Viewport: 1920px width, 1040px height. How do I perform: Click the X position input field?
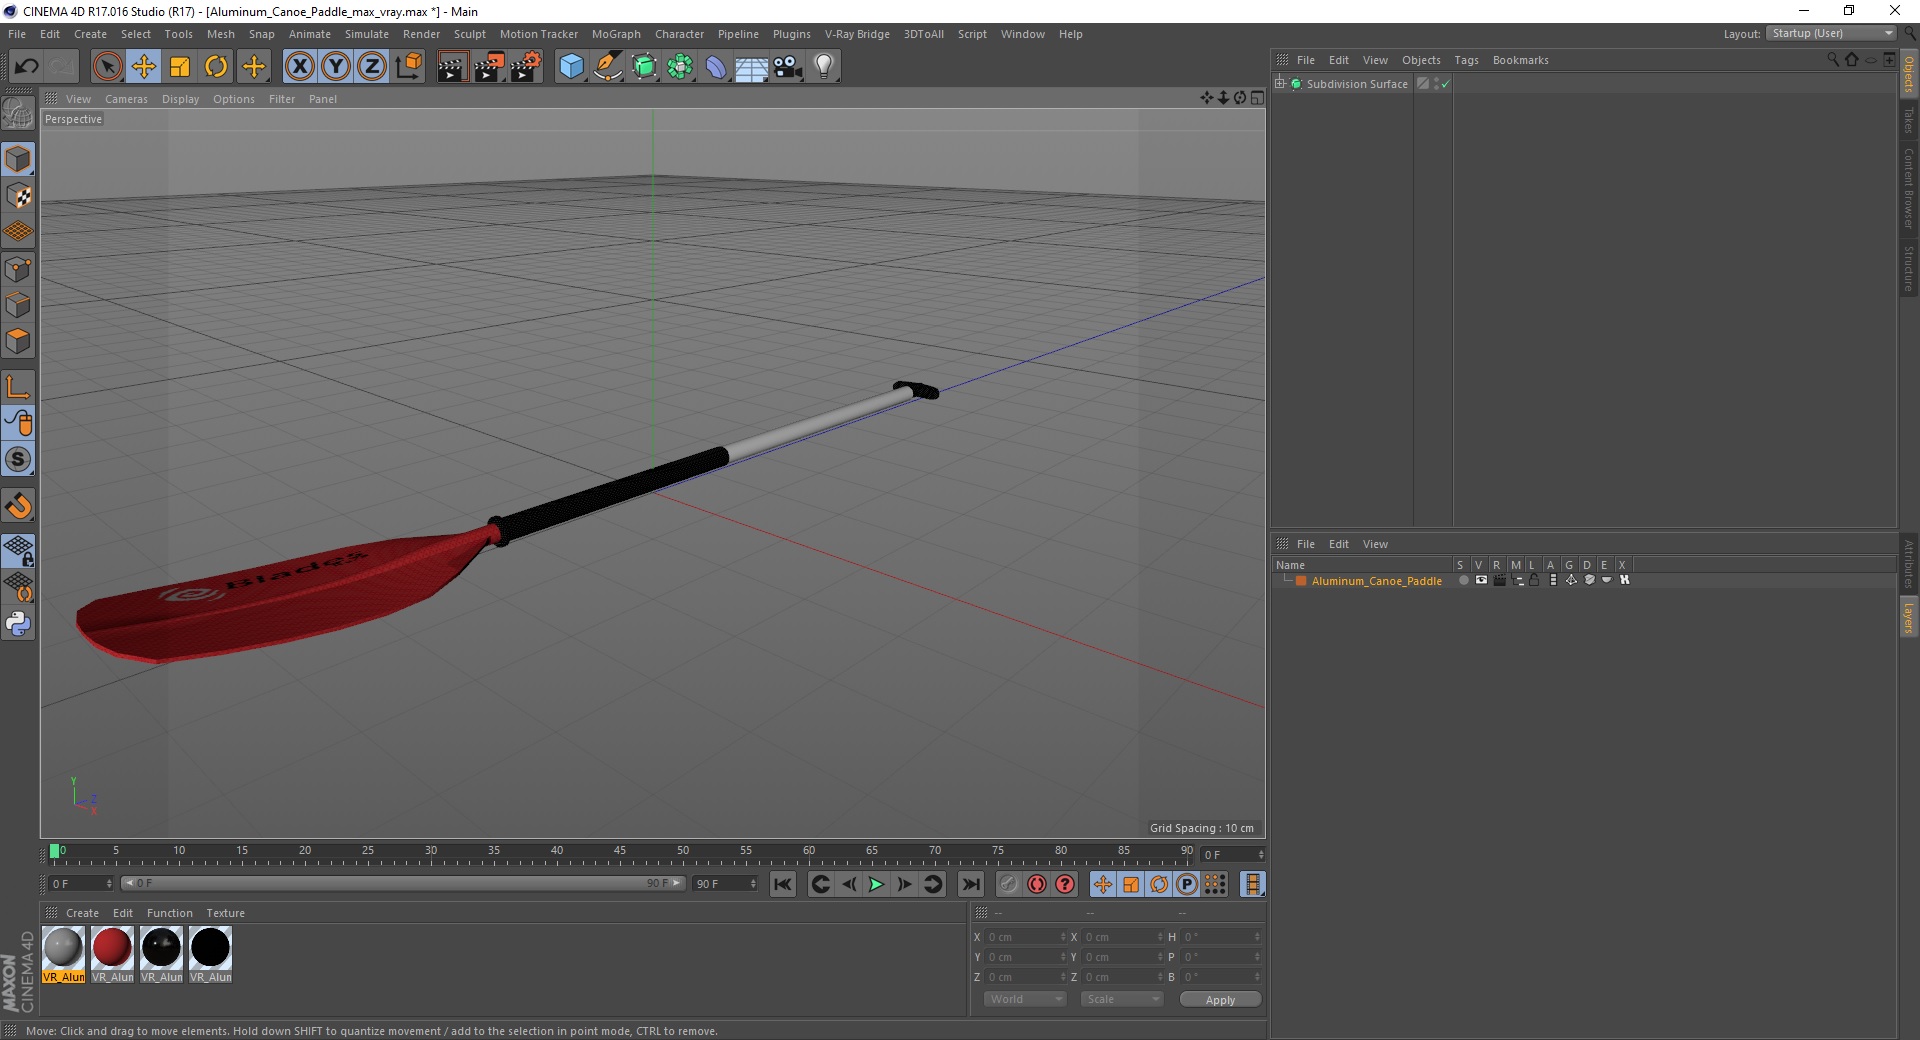point(1026,937)
